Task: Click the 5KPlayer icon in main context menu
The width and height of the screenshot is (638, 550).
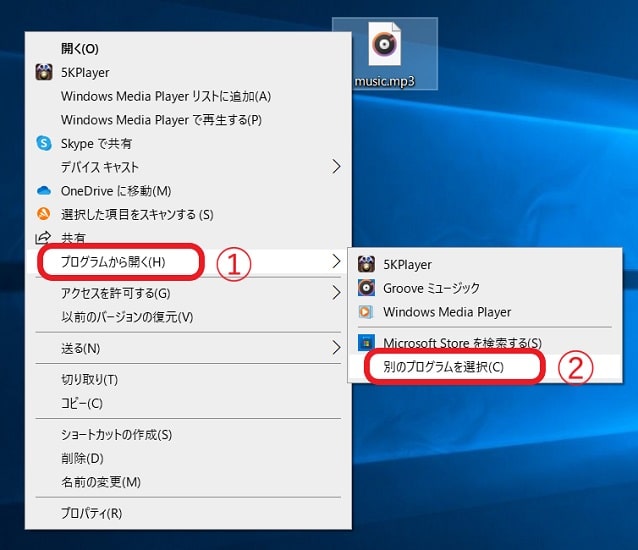Action: point(44,72)
